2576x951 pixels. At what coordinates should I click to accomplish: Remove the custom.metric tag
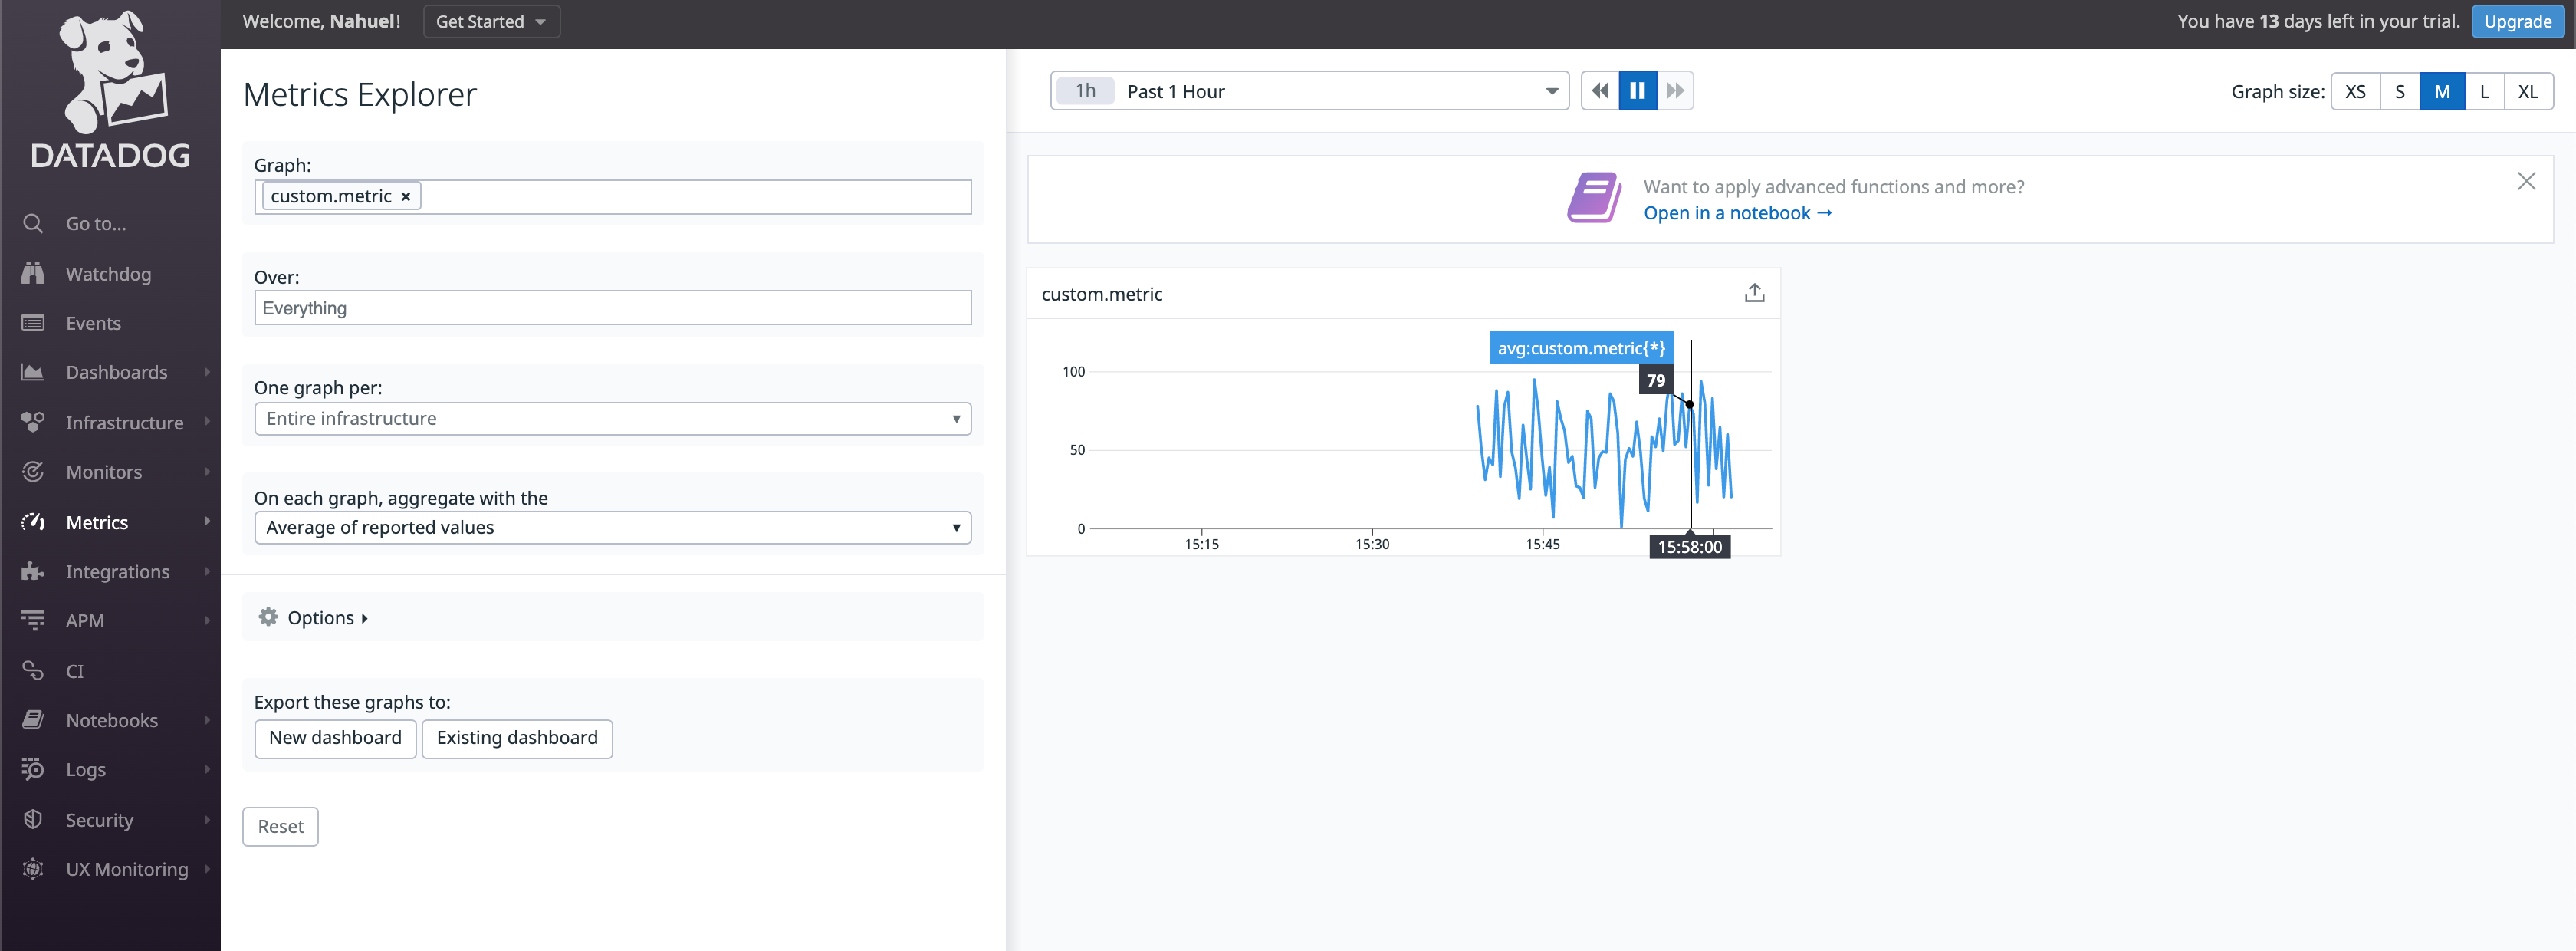pos(406,196)
